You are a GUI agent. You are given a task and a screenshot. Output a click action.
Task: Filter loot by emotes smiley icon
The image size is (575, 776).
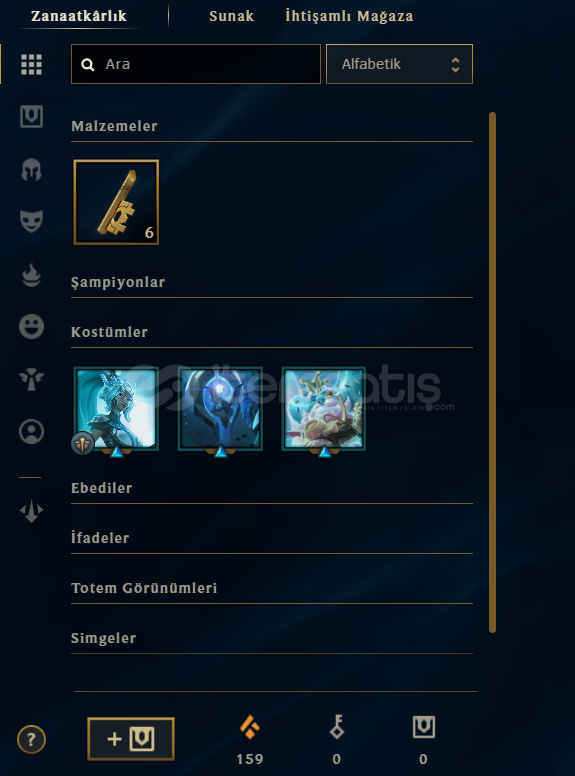pos(31,327)
